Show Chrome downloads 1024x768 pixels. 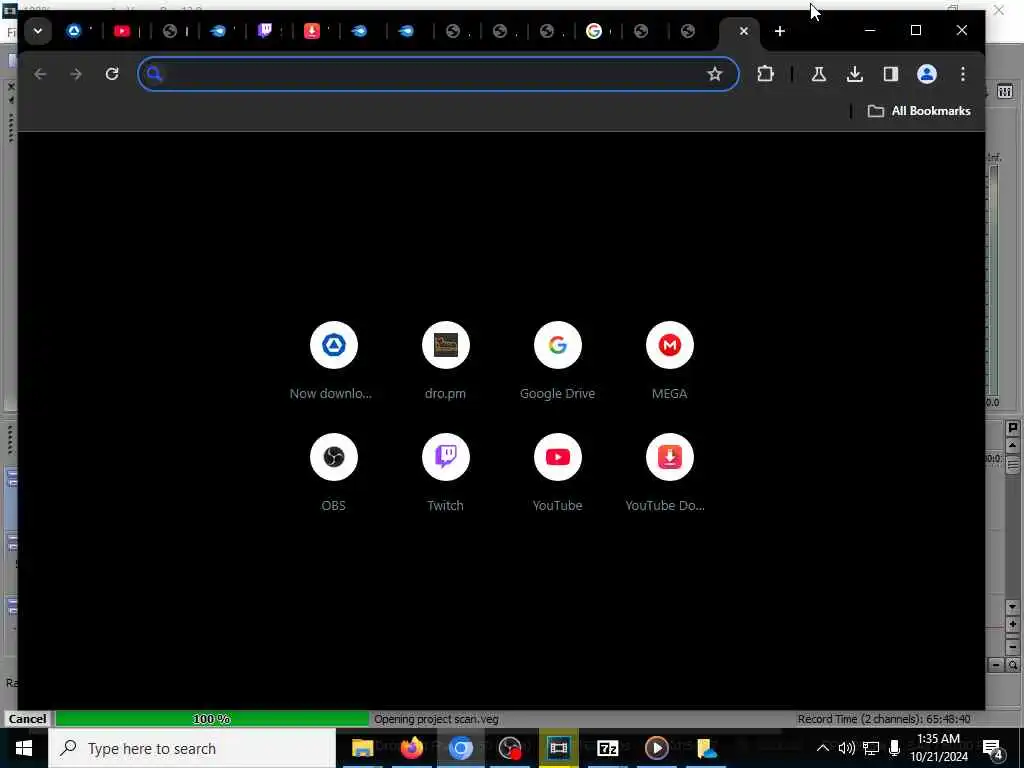tap(854, 74)
